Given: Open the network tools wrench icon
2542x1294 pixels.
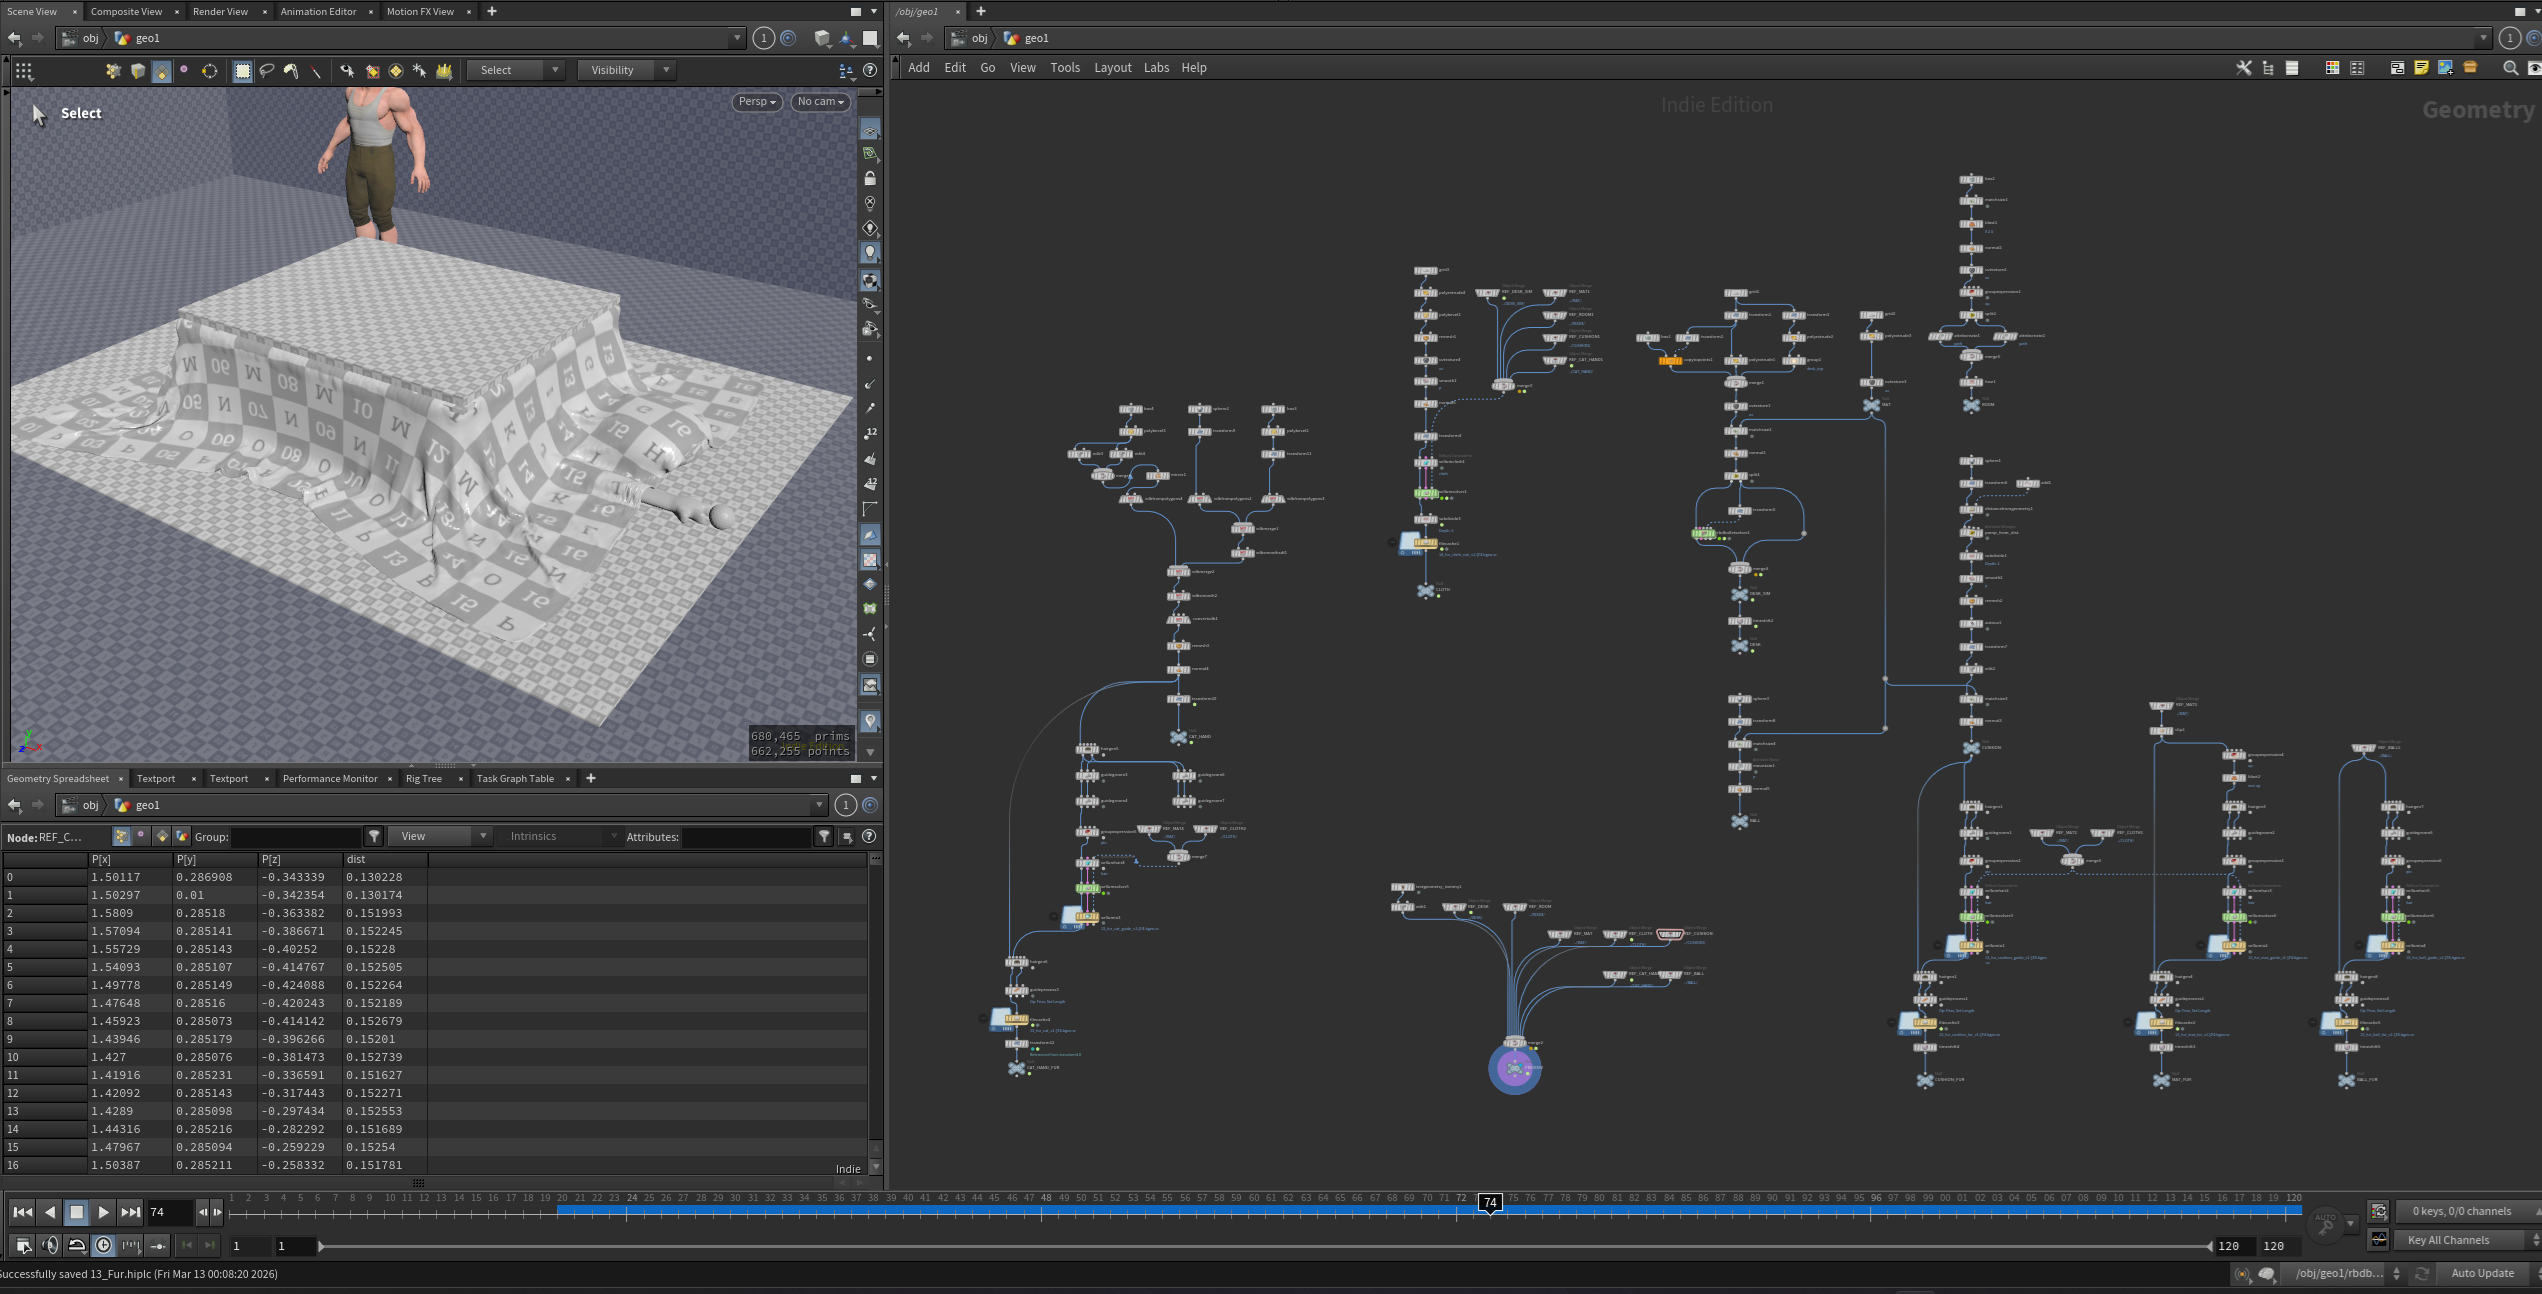Looking at the screenshot, I should pos(2244,68).
